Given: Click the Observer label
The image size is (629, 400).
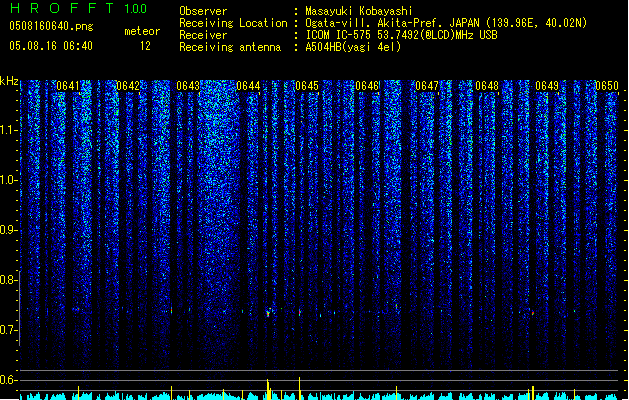Looking at the screenshot, I should (x=203, y=11).
